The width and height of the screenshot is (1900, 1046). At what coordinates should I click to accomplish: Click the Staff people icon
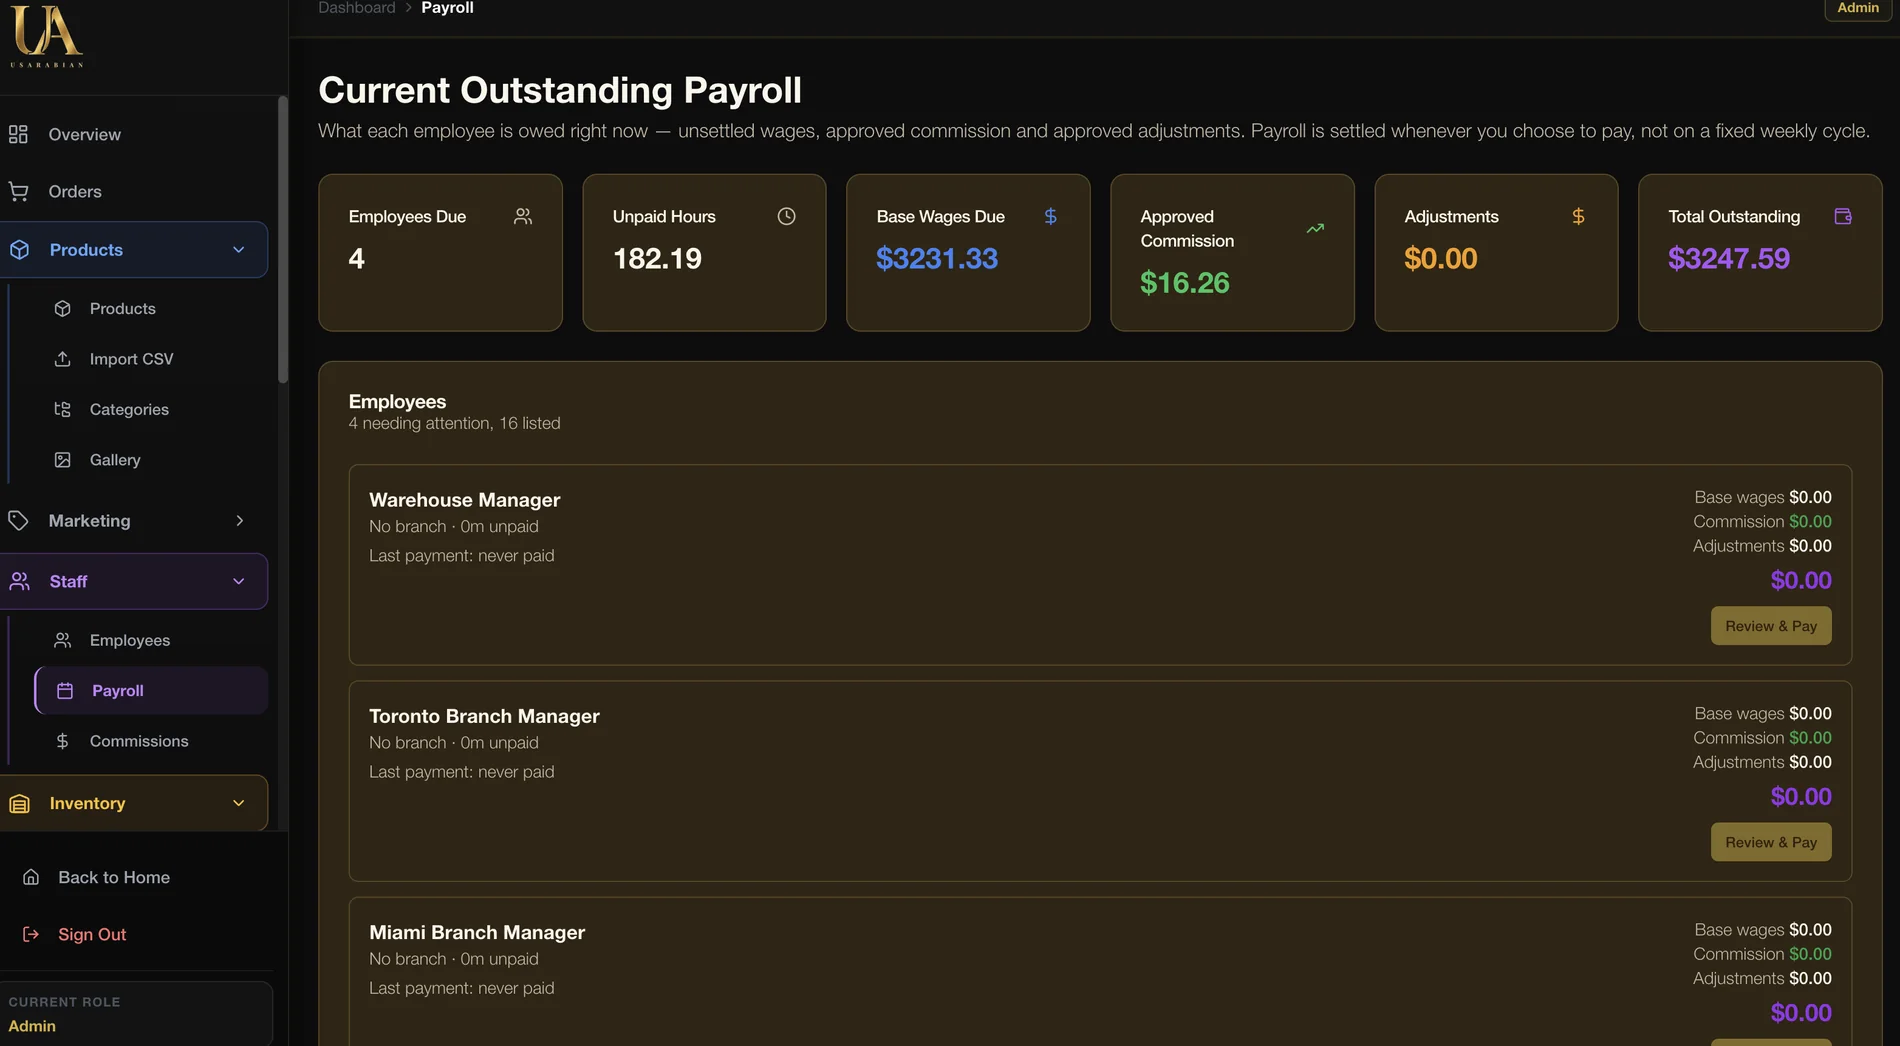[x=20, y=581]
